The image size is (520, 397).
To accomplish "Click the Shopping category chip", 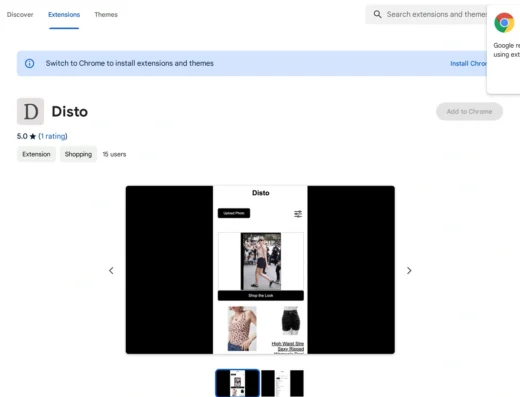I will pos(78,154).
